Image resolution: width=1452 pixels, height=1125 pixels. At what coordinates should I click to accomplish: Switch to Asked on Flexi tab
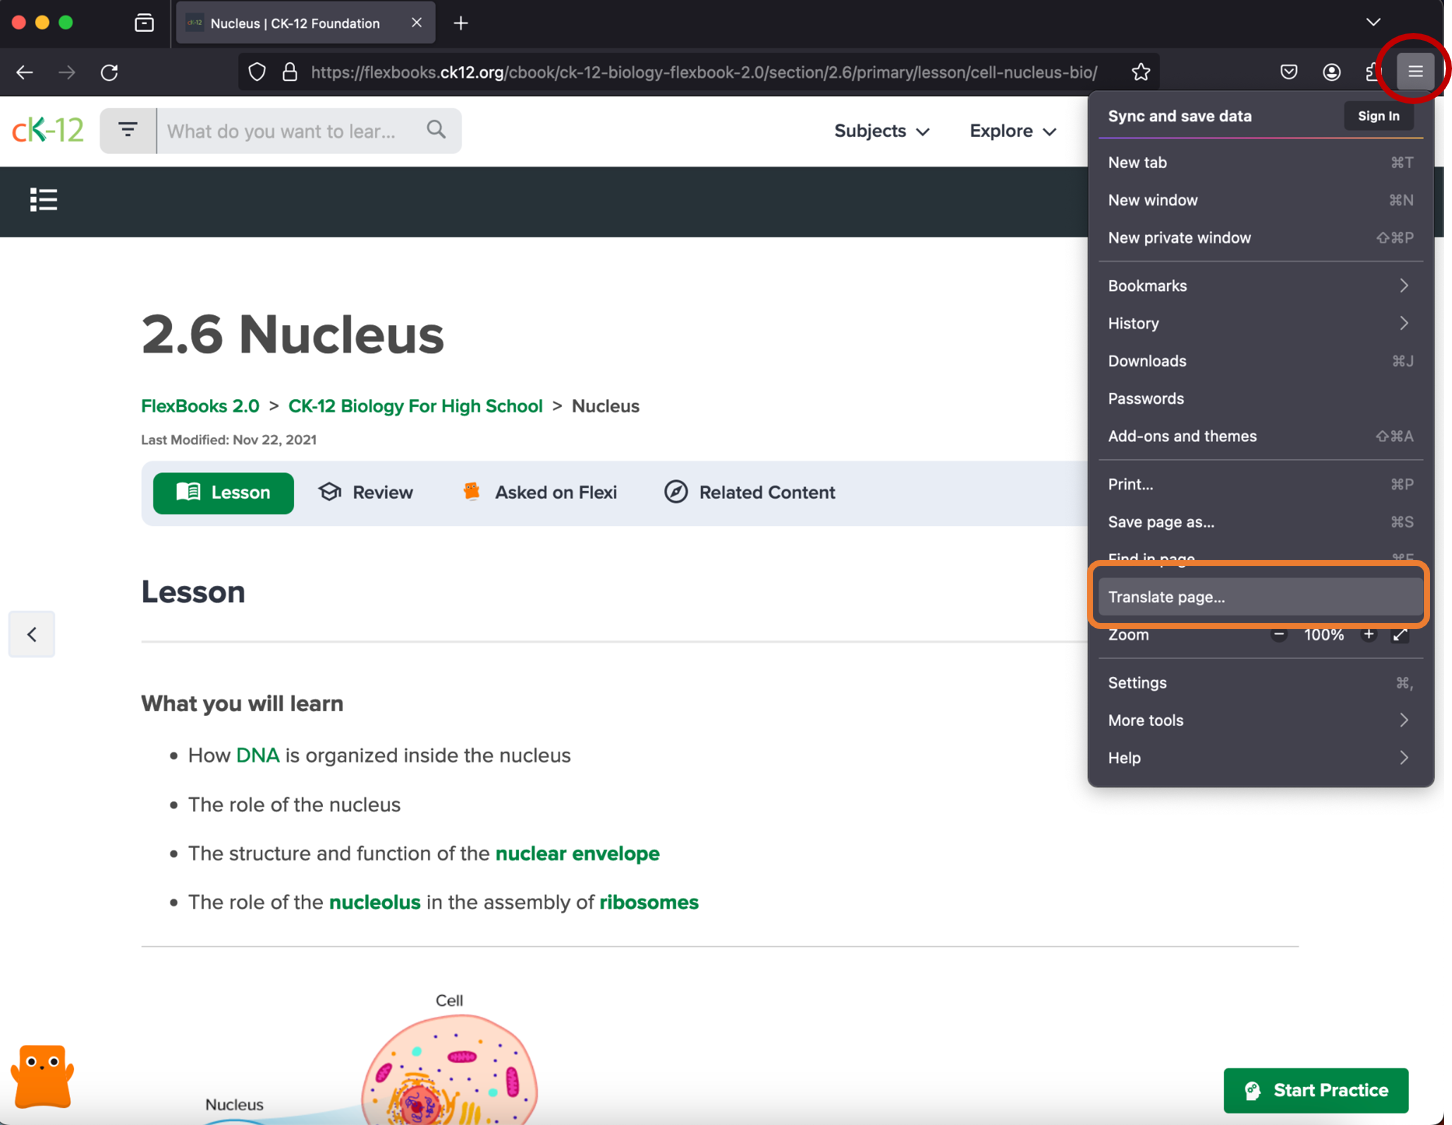[x=540, y=493]
